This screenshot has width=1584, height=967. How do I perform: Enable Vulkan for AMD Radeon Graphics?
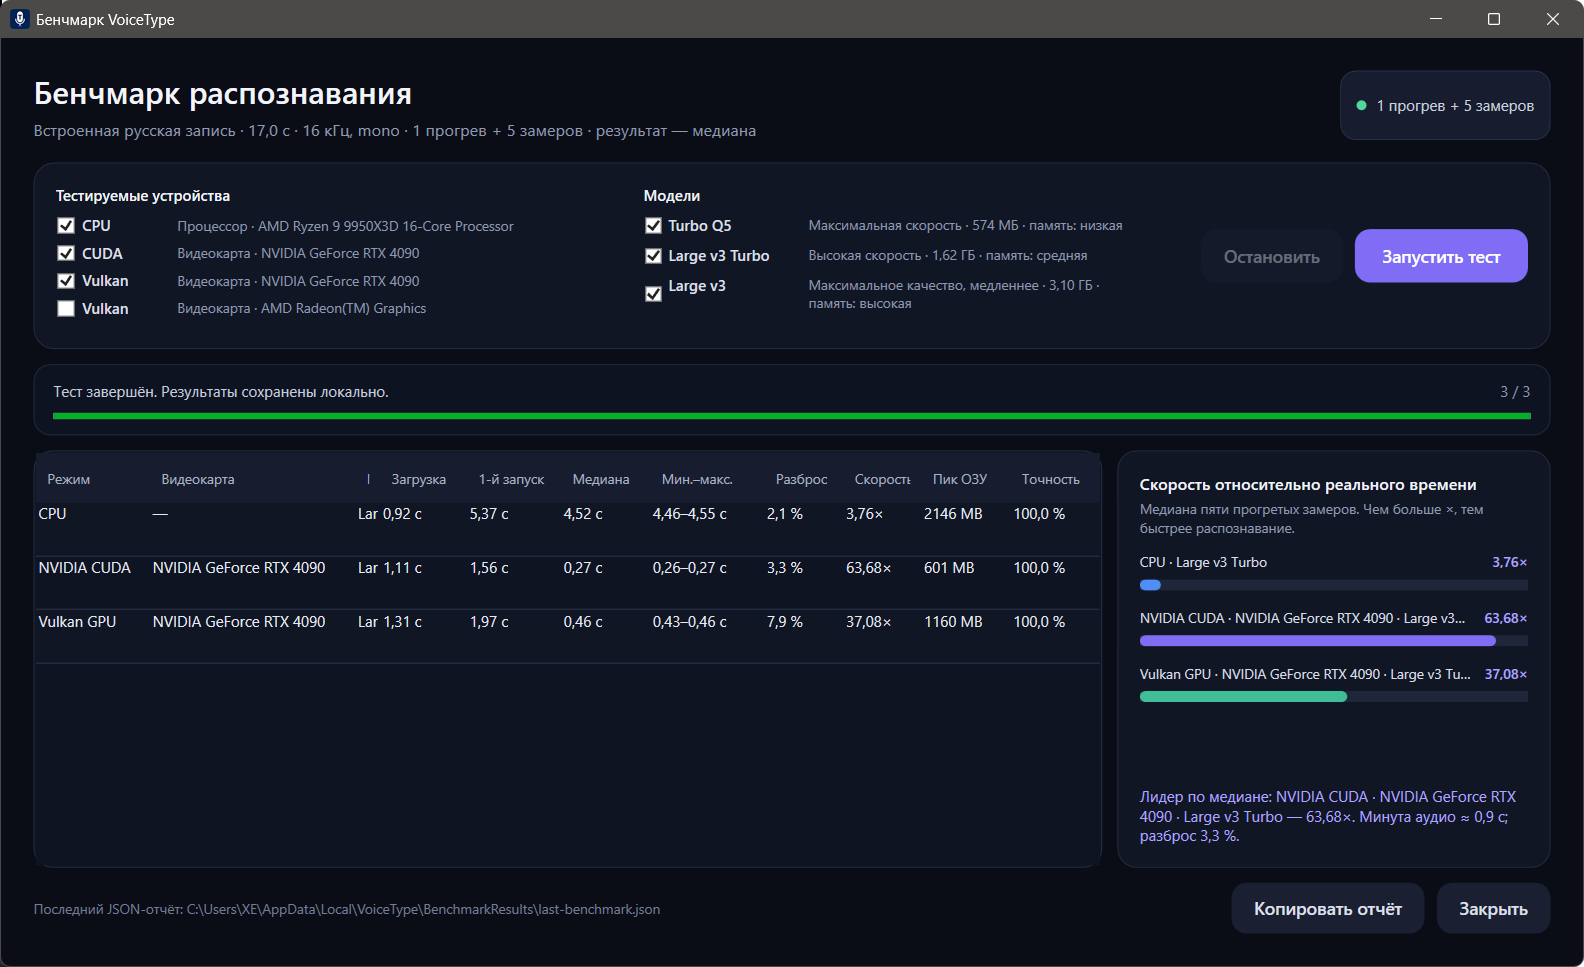(66, 309)
